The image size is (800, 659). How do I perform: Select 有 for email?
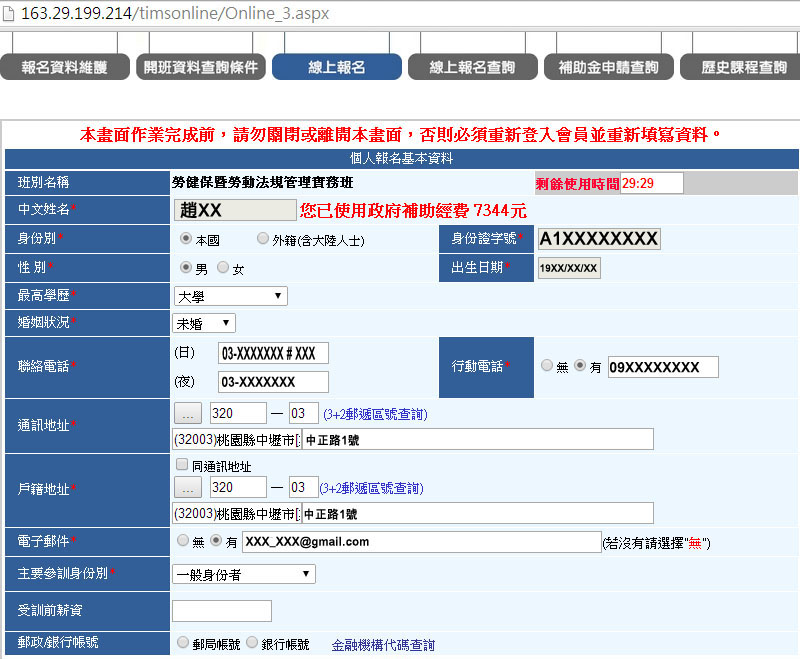coord(216,540)
